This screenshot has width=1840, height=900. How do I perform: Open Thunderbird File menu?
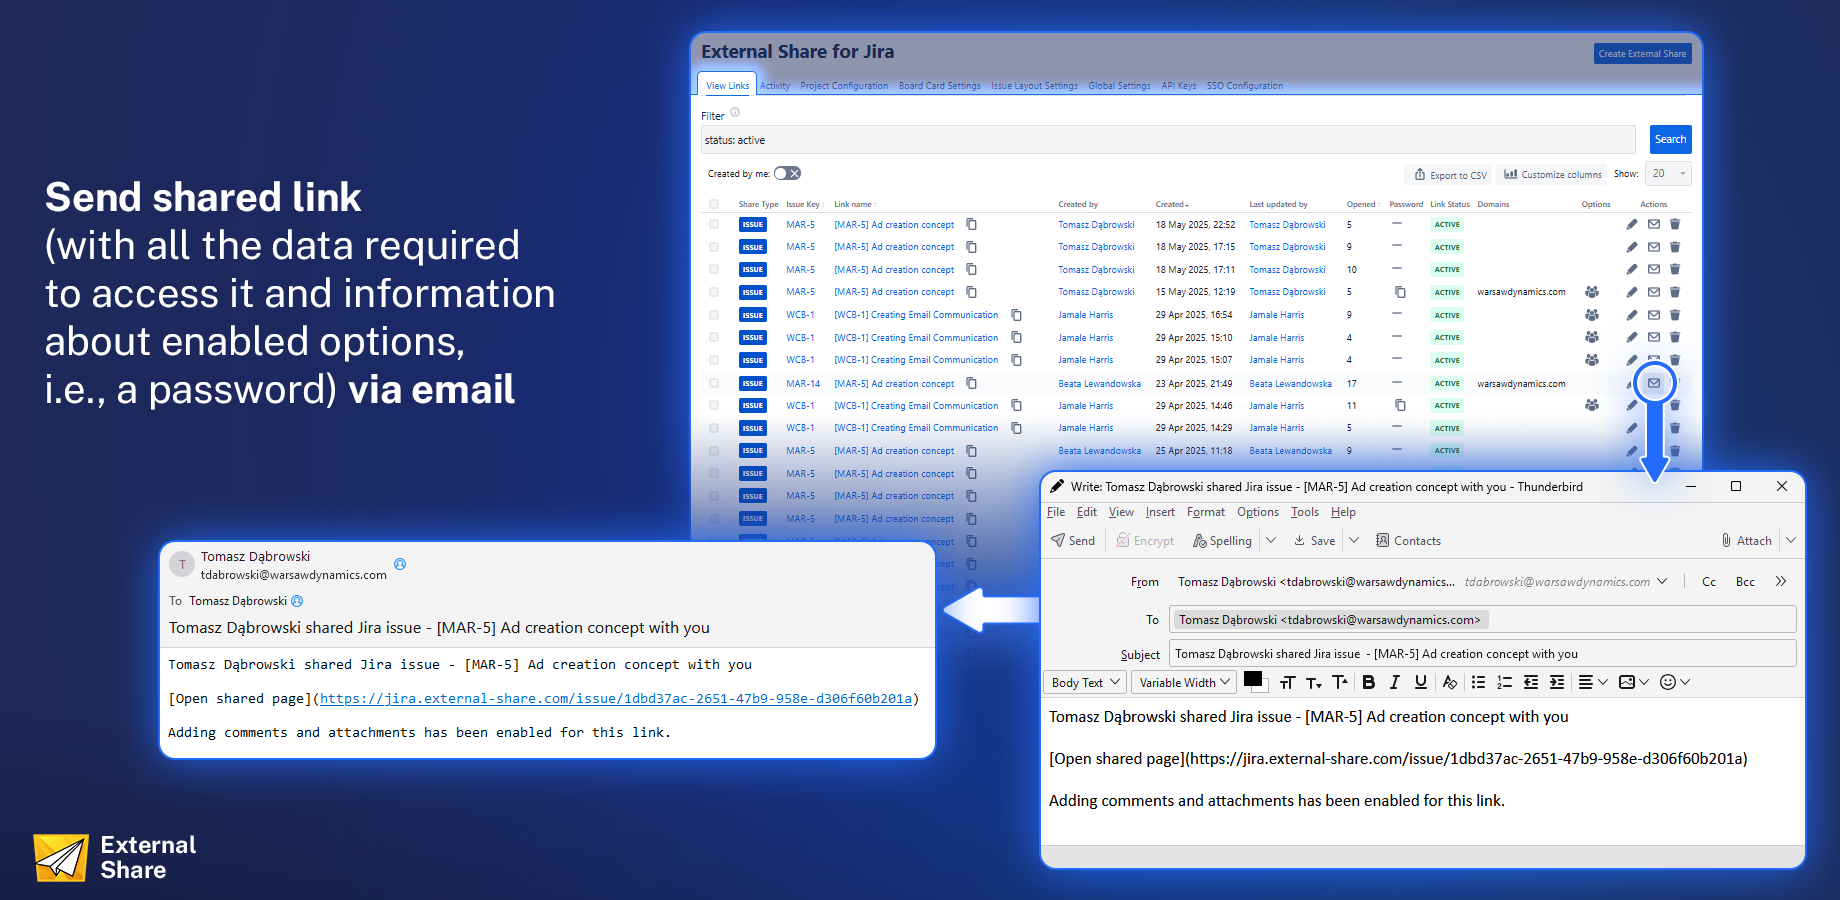tap(1056, 512)
